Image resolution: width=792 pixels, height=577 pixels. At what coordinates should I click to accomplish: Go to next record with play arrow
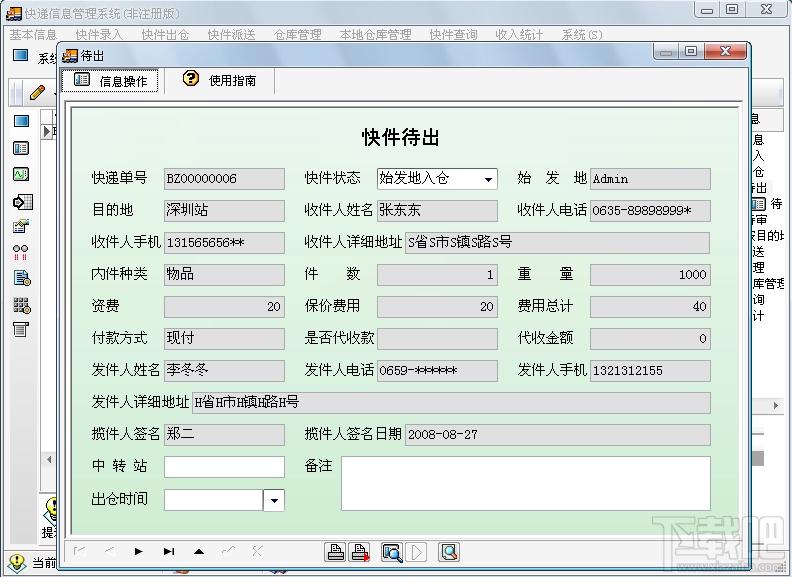pyautogui.click(x=138, y=552)
